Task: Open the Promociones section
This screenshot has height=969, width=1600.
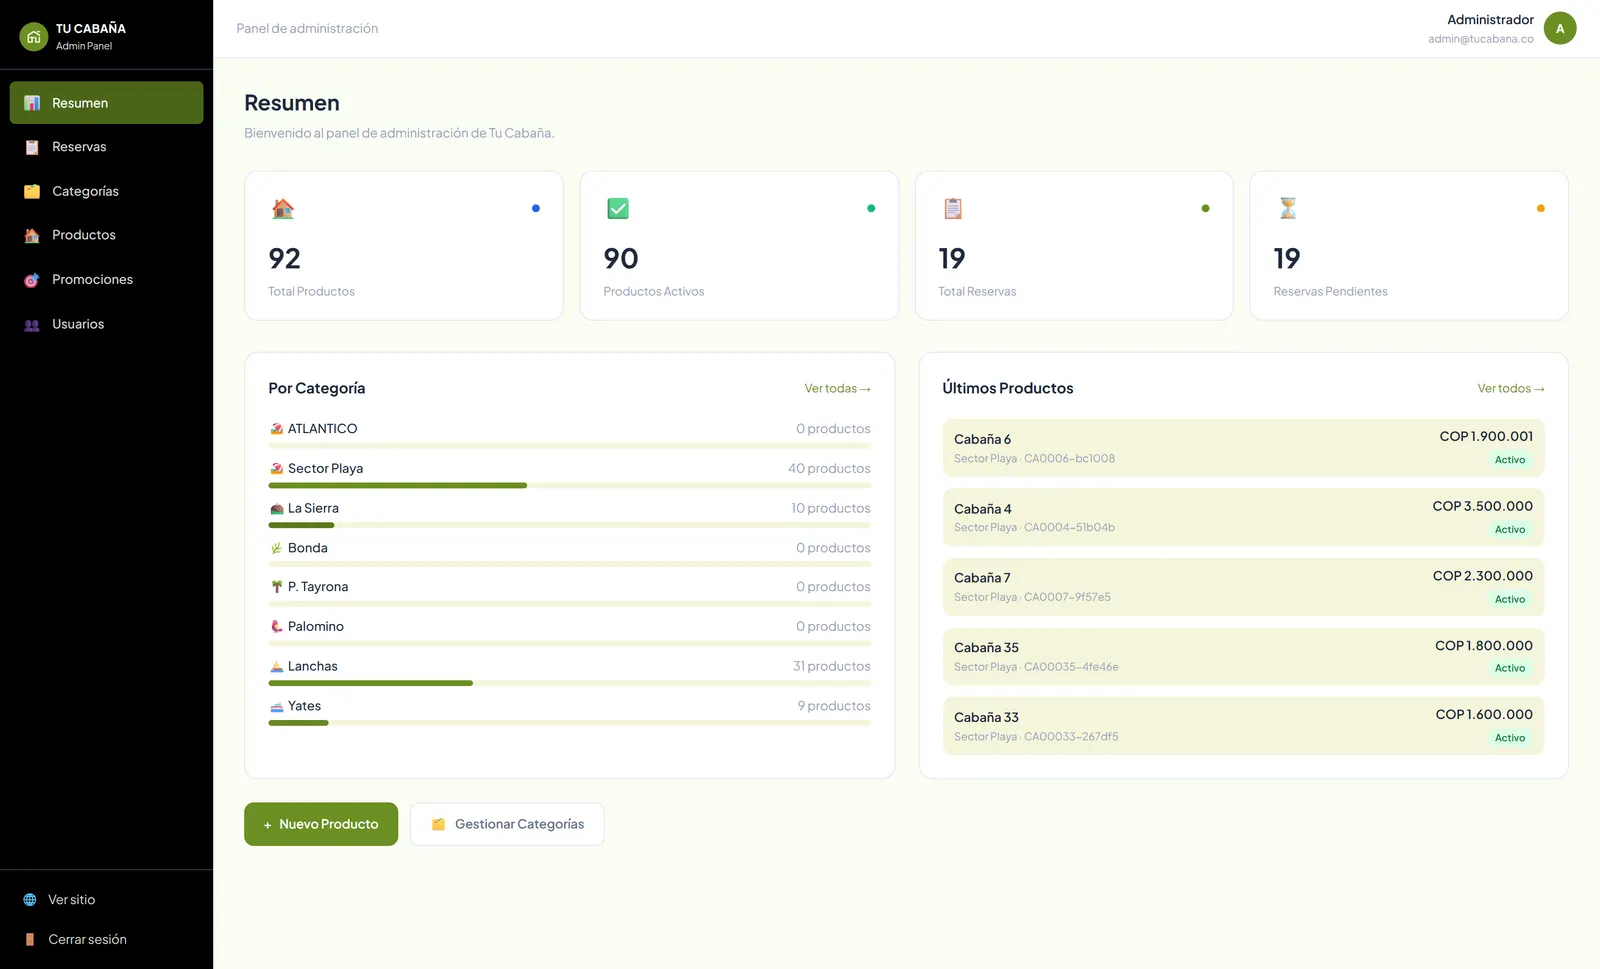Action: tap(106, 280)
